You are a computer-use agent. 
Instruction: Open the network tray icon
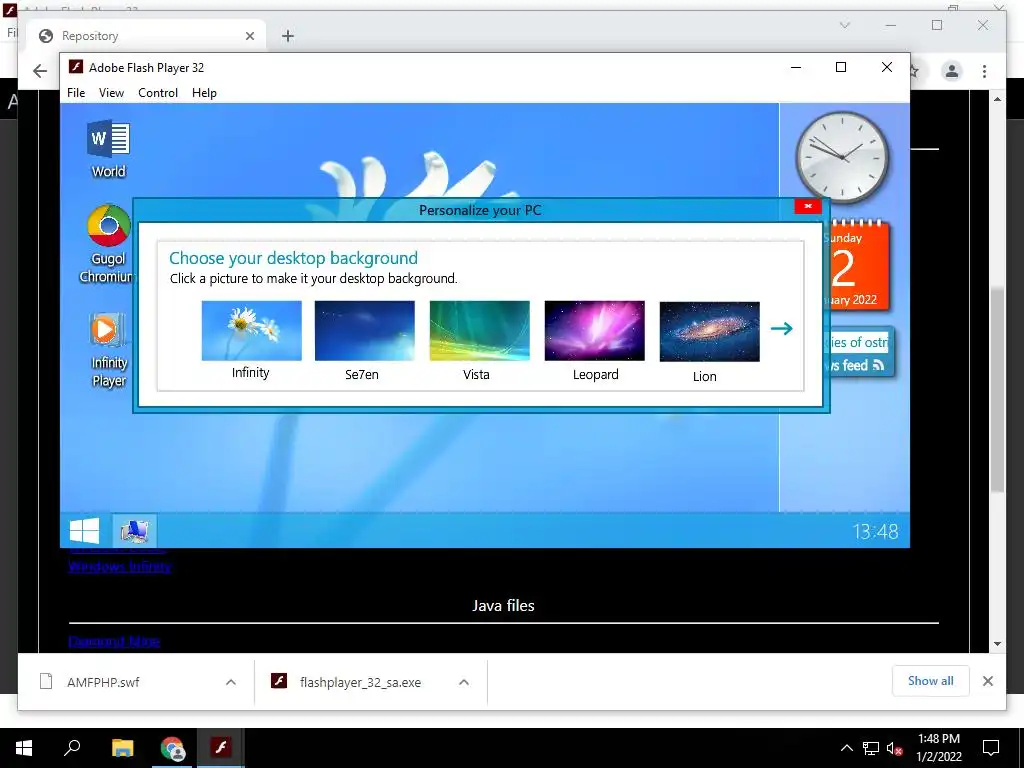tap(871, 748)
